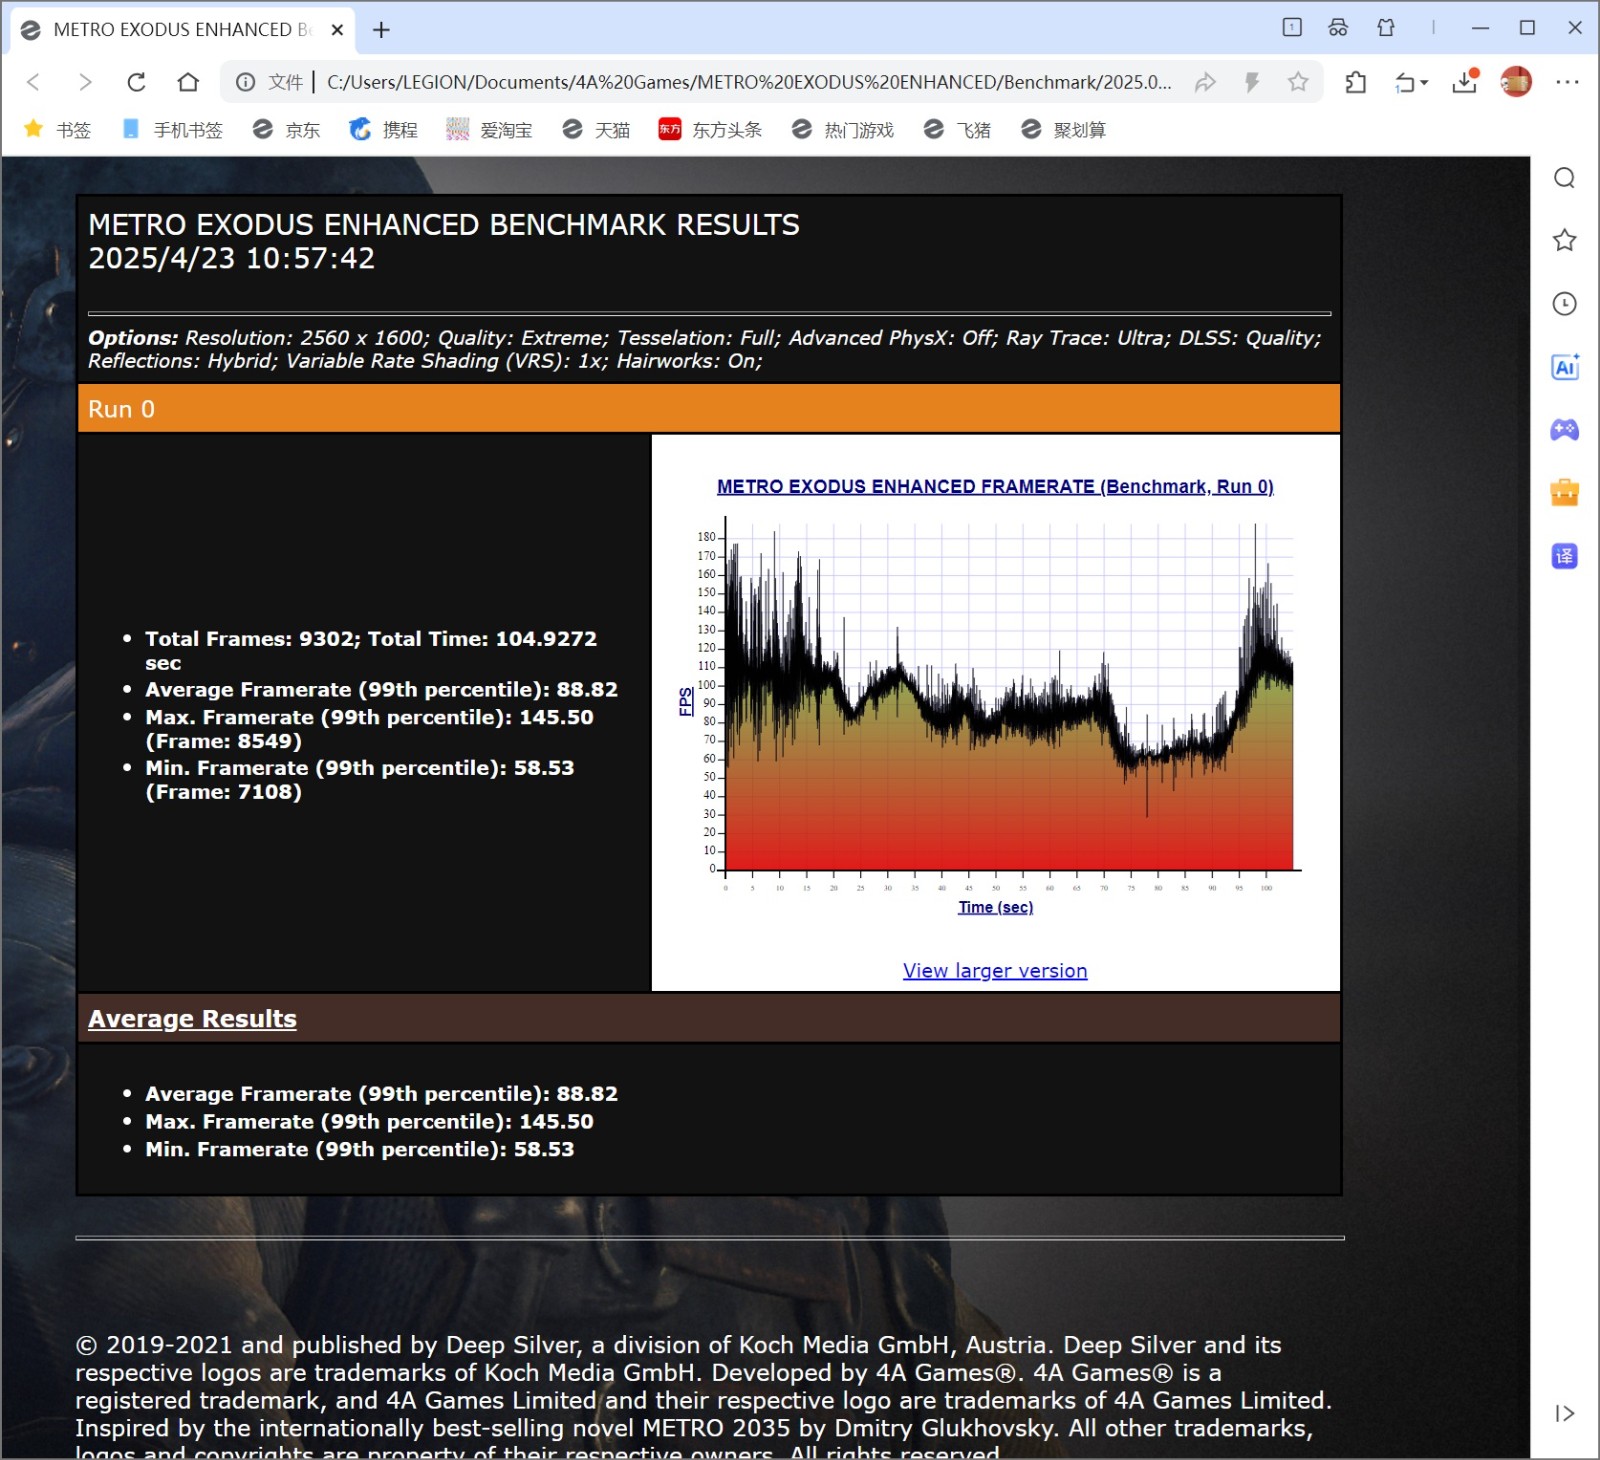Click the Run 0 orange header
Image resolution: width=1600 pixels, height=1460 pixels.
point(709,409)
